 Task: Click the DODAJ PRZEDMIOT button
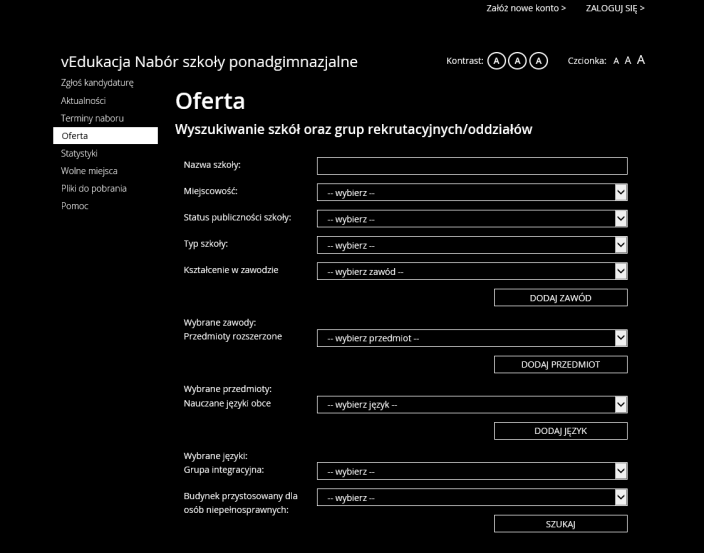point(561,364)
